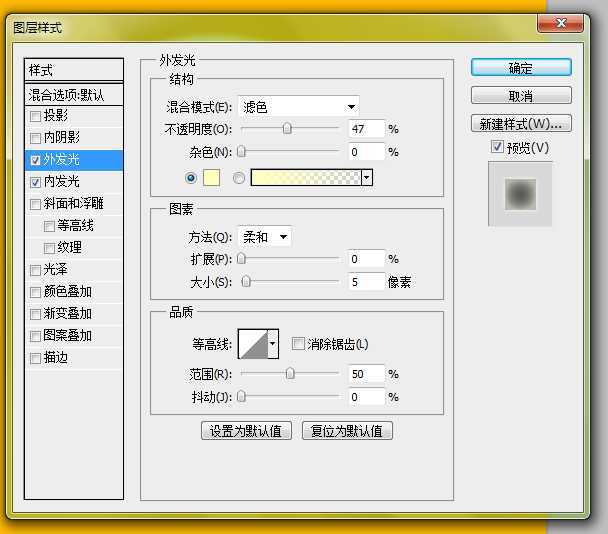Click the 确定 (OK) button

[x=521, y=68]
